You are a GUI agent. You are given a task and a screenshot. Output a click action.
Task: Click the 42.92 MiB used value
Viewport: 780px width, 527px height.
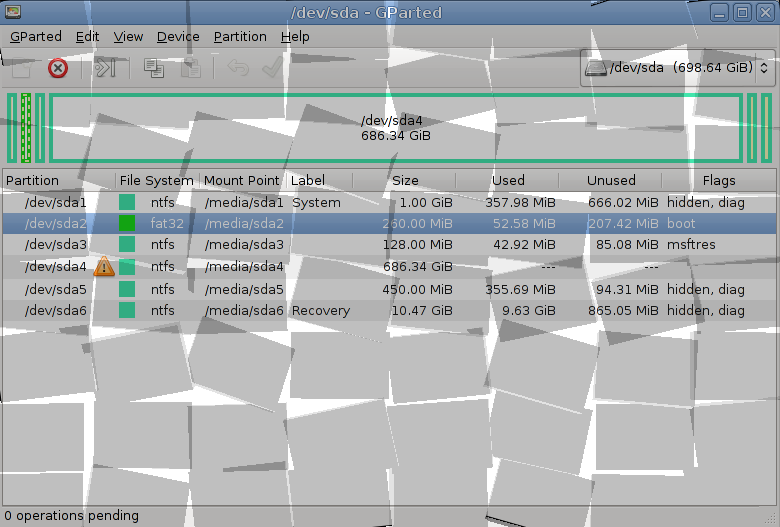(x=524, y=245)
